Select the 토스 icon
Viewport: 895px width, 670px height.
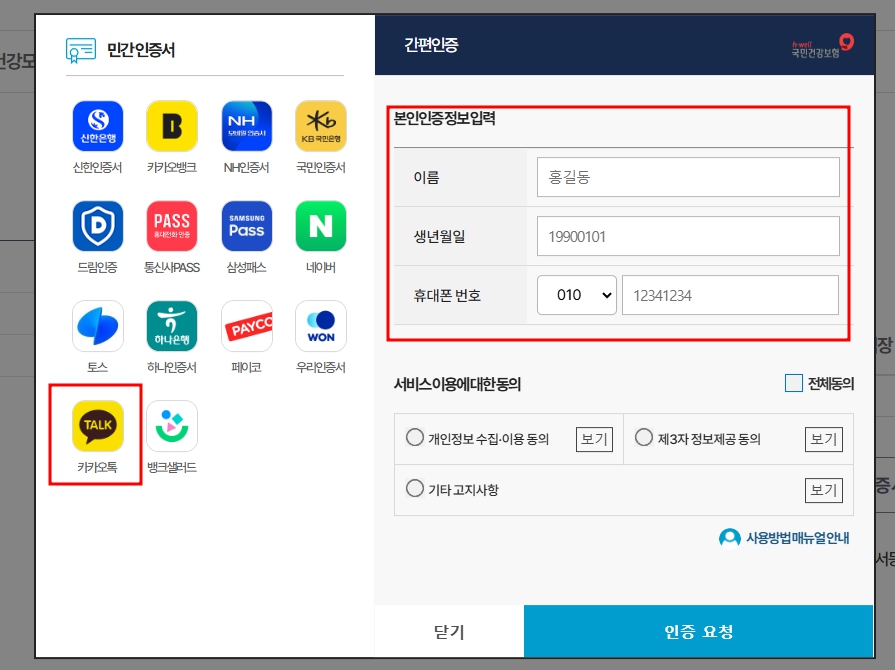98,326
